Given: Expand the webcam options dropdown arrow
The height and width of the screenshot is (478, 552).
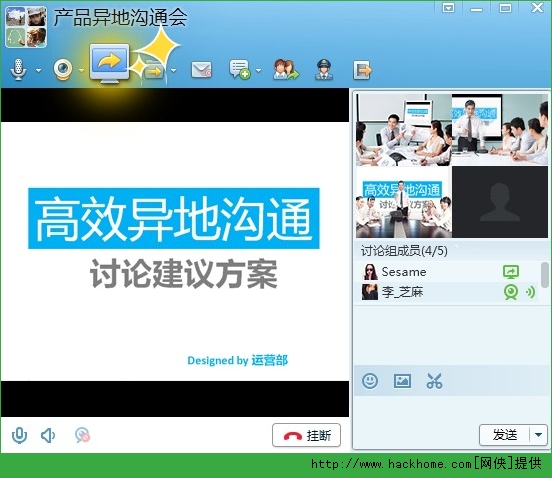Looking at the screenshot, I should [81, 70].
